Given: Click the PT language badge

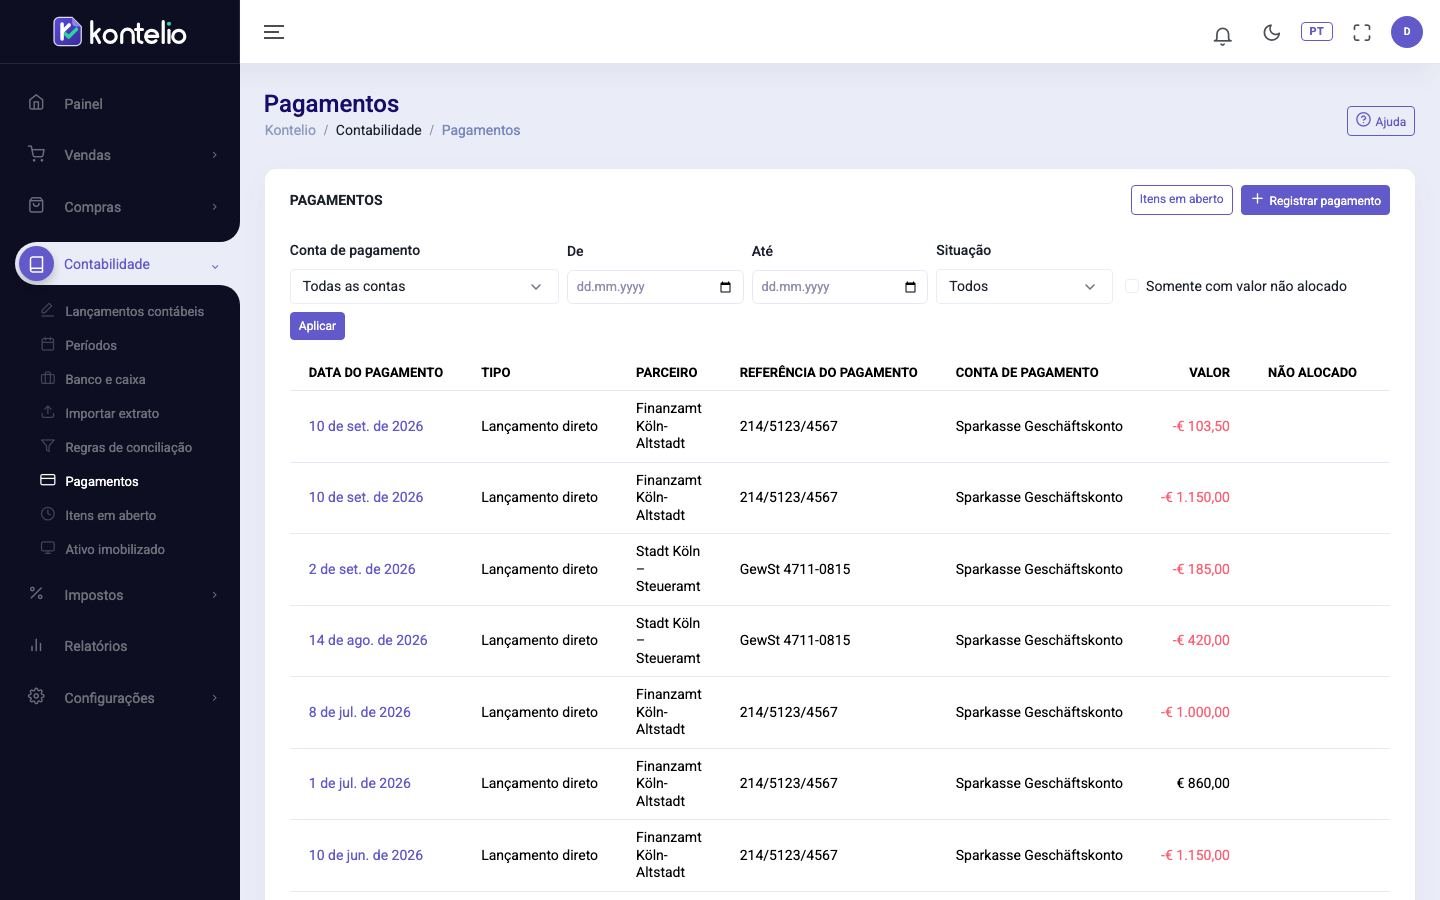Looking at the screenshot, I should point(1317,32).
